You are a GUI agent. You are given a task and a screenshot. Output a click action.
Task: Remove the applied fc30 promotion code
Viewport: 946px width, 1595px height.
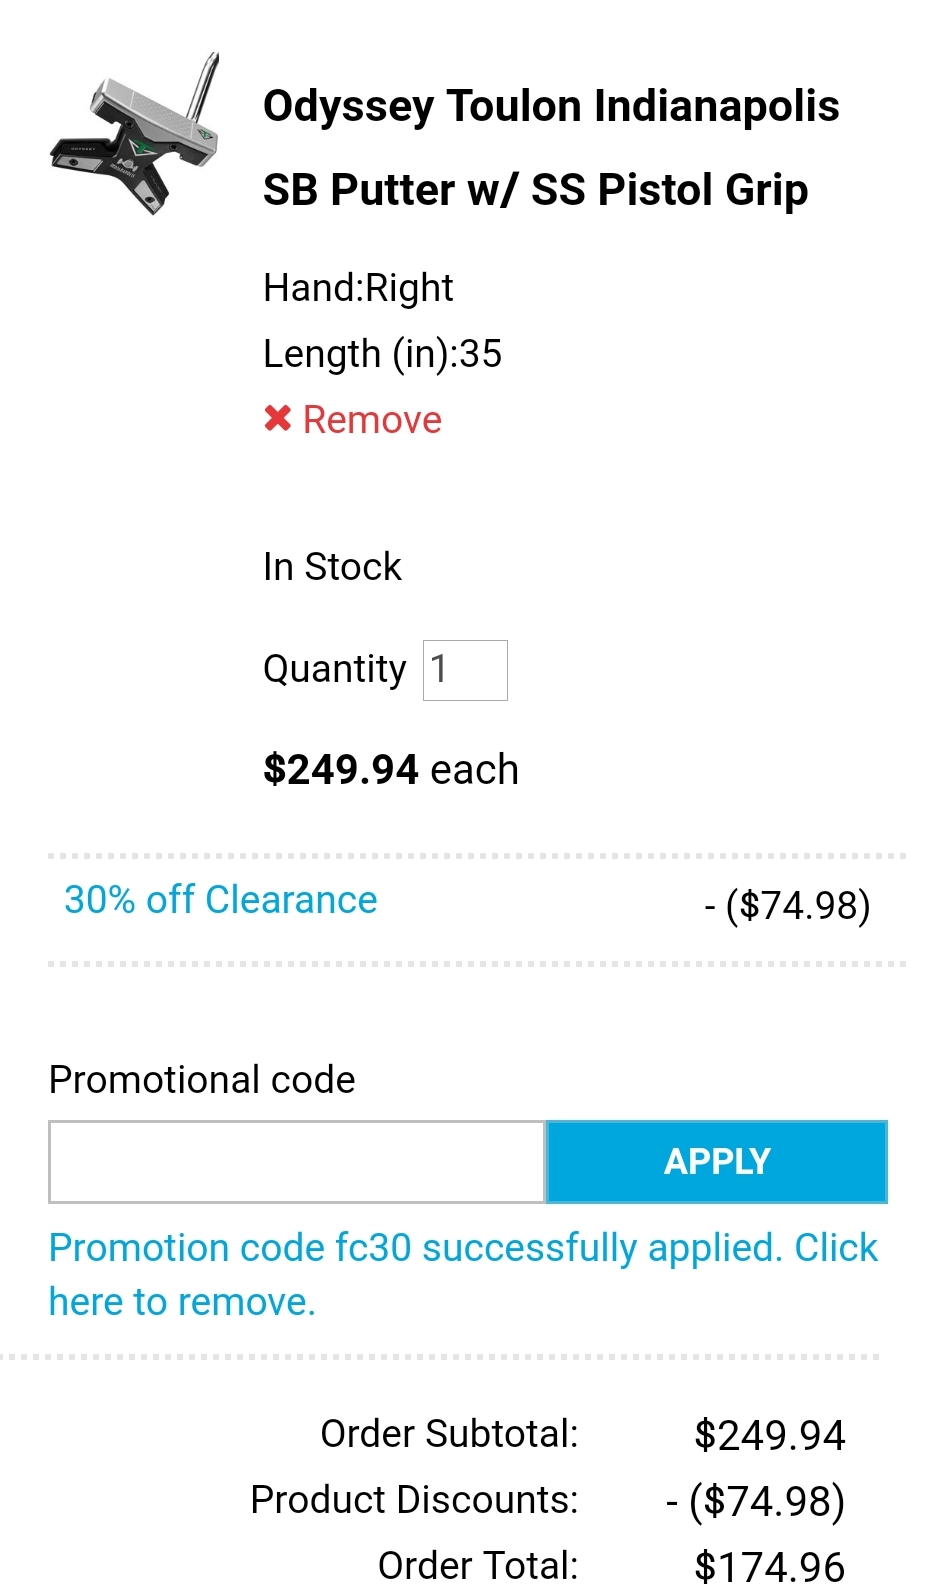tap(182, 1302)
